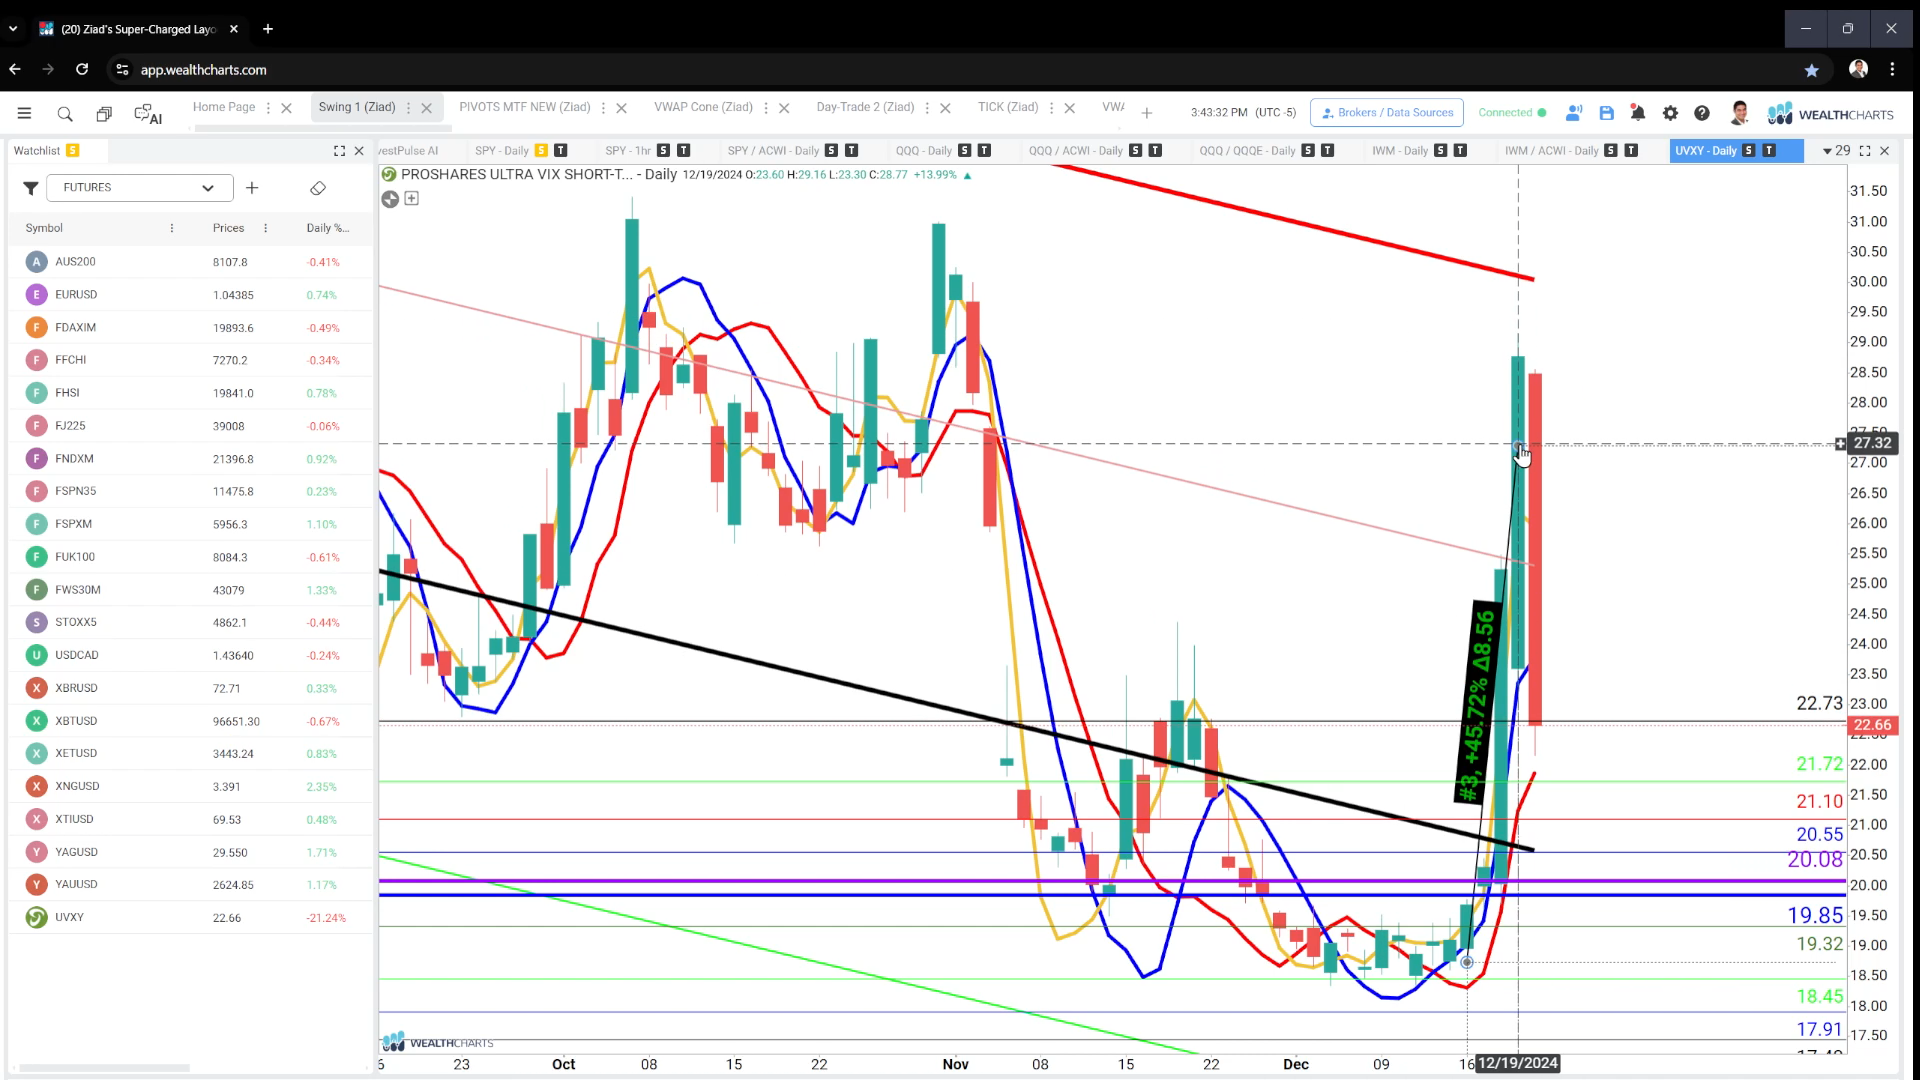Sort by Daily % column header

tap(327, 228)
